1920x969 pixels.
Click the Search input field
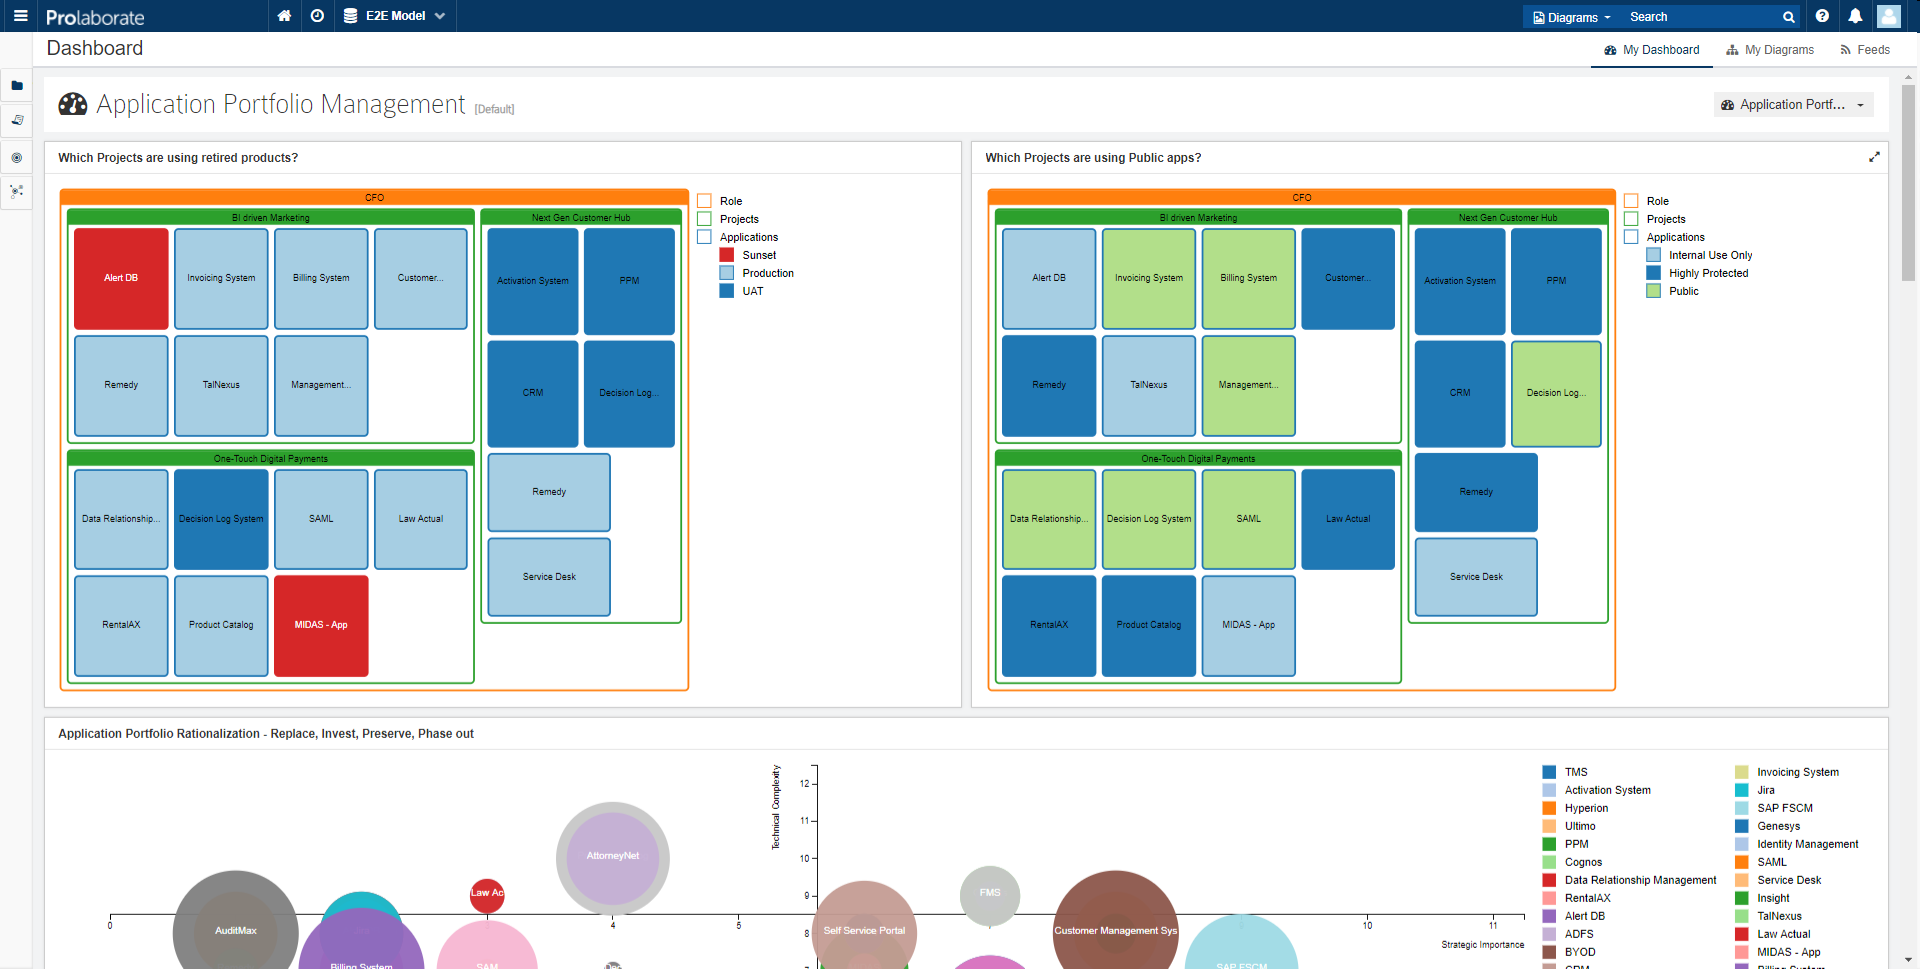(x=1700, y=17)
